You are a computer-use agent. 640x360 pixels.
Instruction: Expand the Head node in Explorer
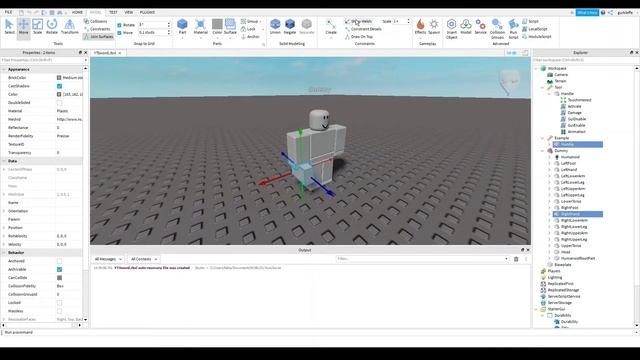(x=549, y=252)
